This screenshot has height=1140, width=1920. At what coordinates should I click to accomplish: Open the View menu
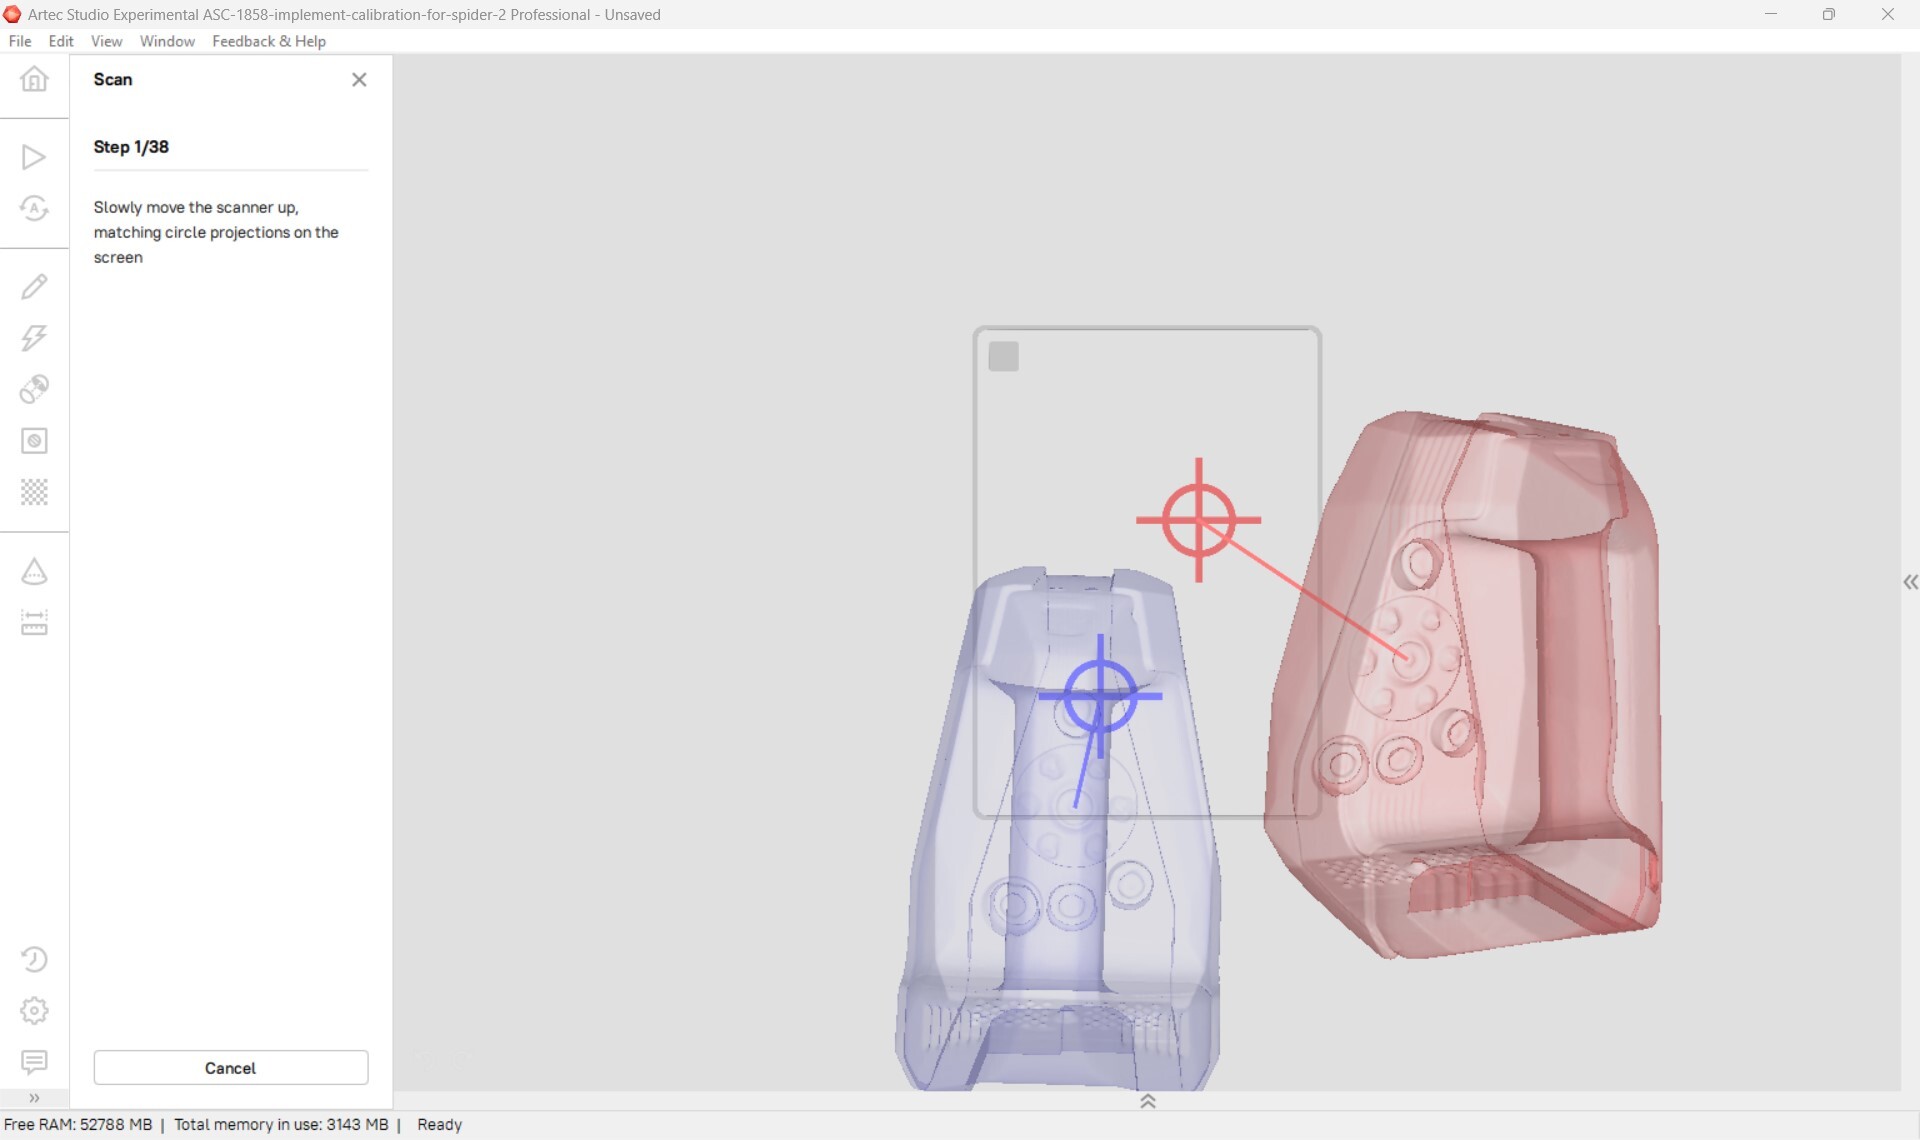[106, 41]
